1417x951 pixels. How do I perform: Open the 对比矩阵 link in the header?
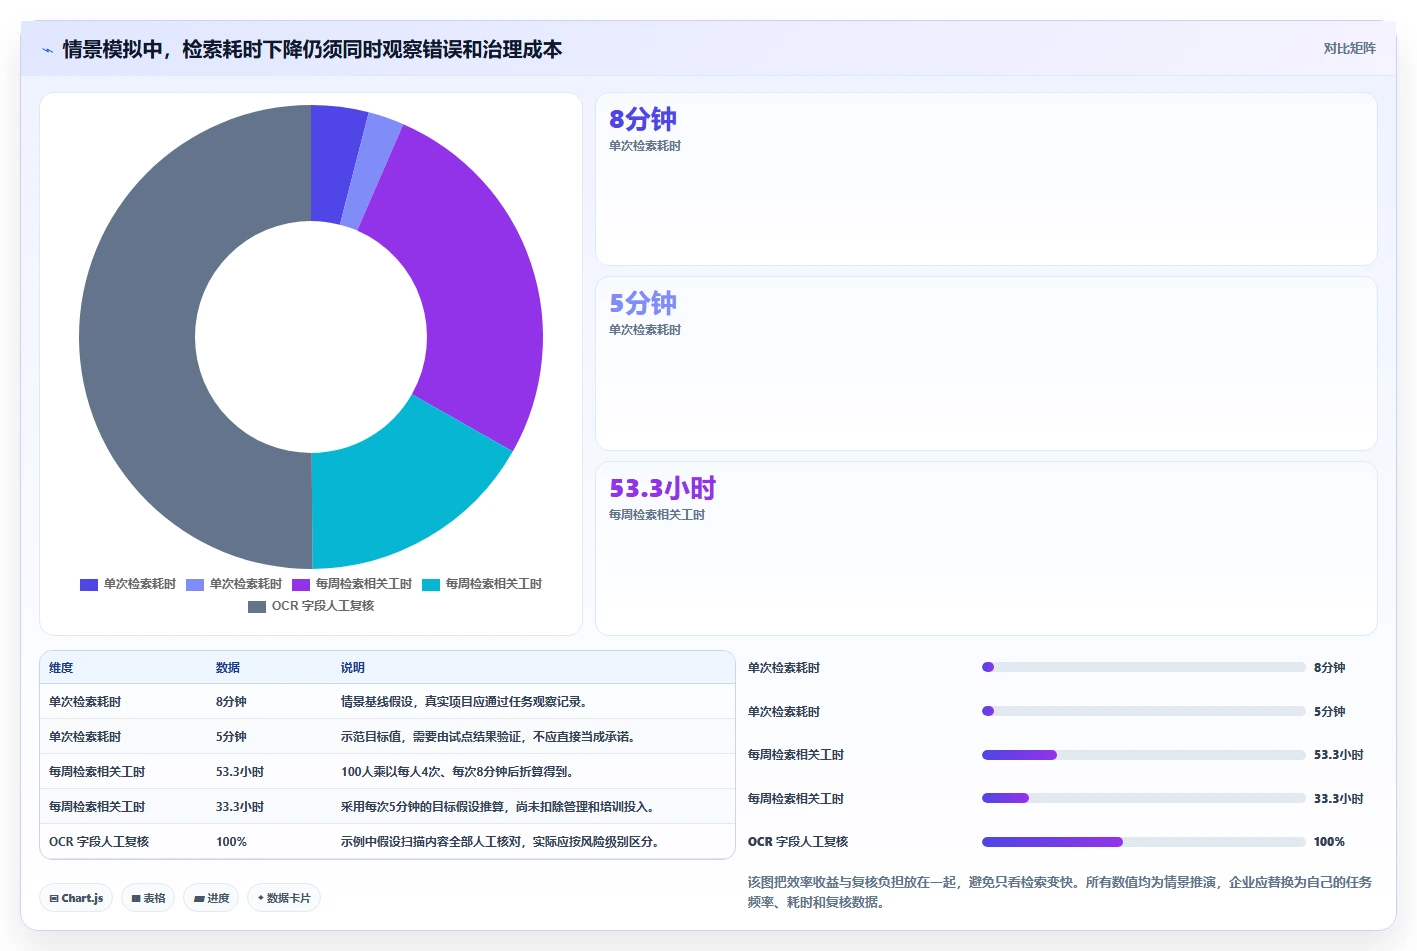coord(1349,48)
